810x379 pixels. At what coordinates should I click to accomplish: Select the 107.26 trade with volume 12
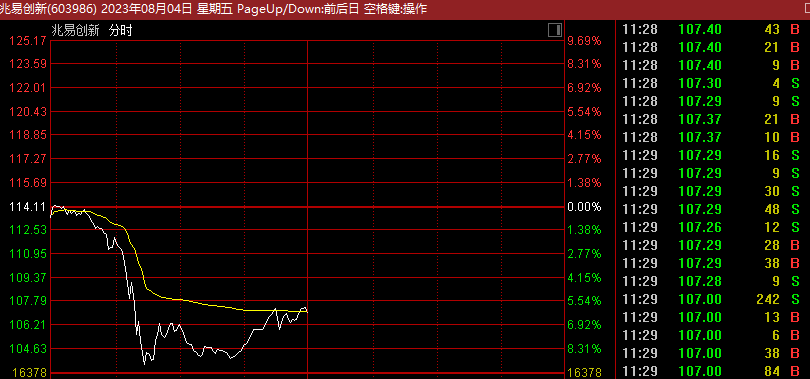(x=711, y=227)
